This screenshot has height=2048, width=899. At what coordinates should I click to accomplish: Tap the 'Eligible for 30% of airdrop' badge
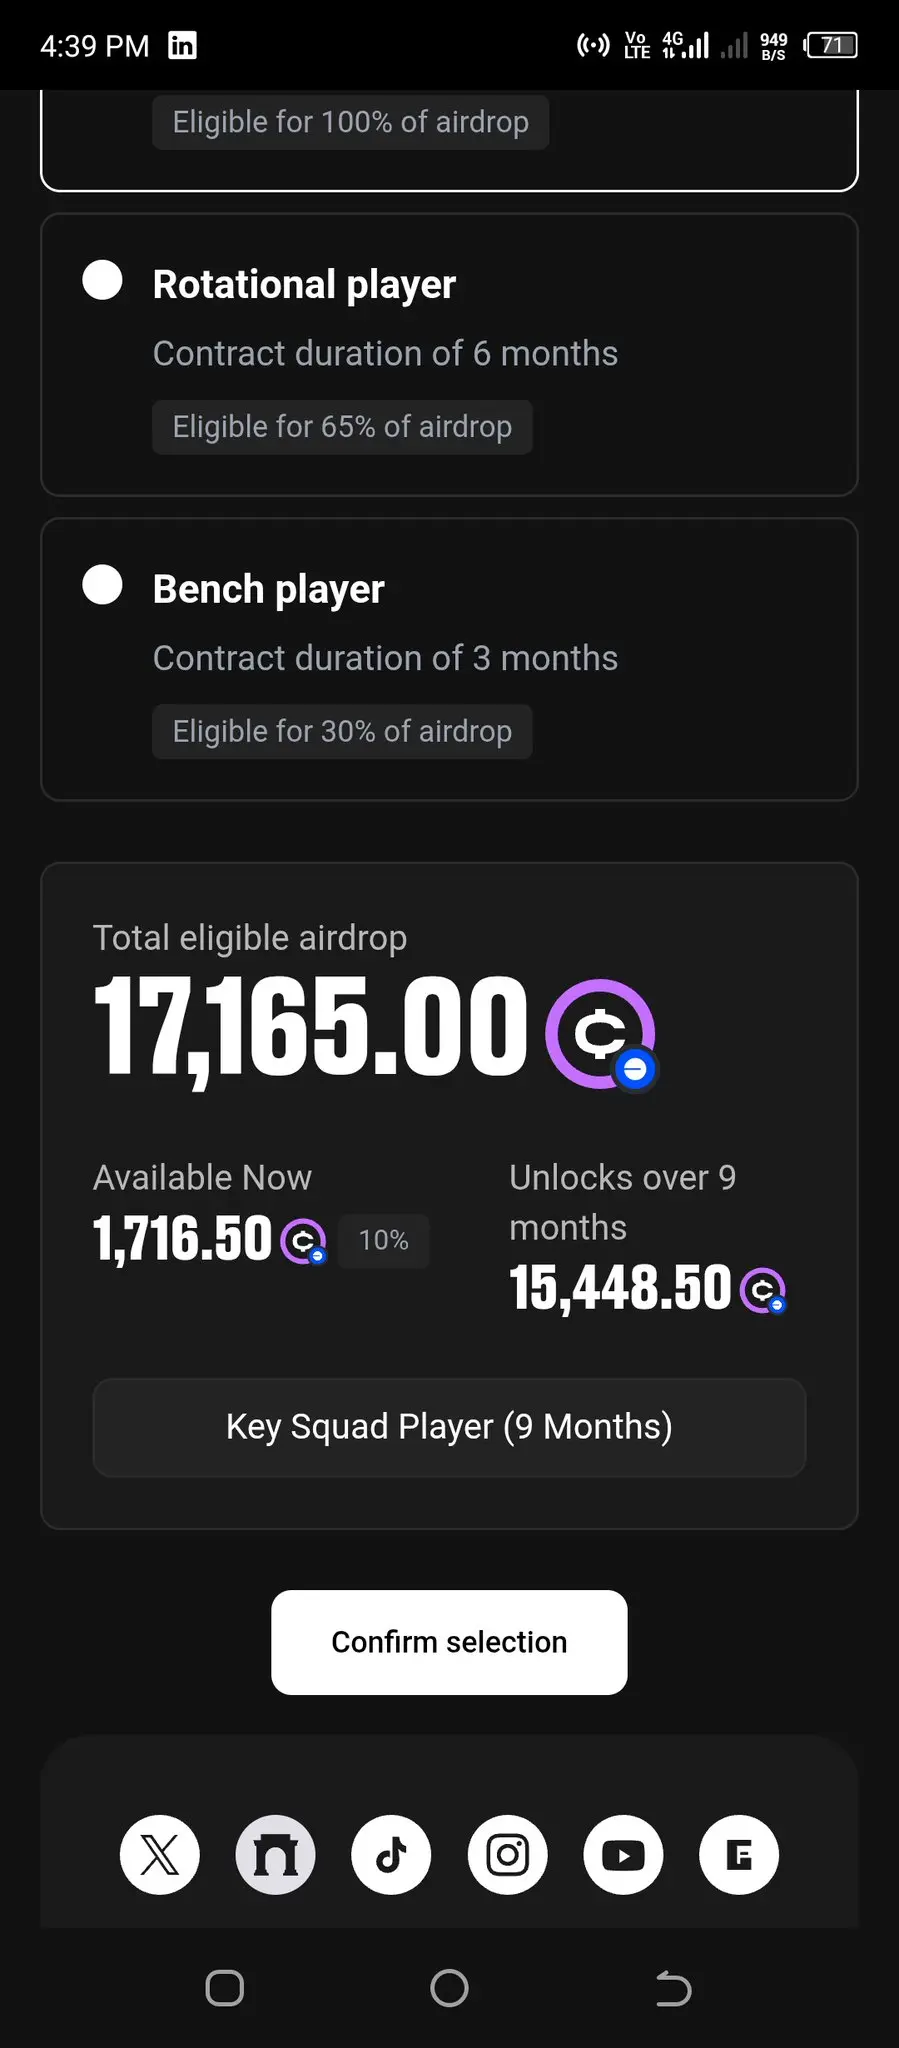click(342, 732)
